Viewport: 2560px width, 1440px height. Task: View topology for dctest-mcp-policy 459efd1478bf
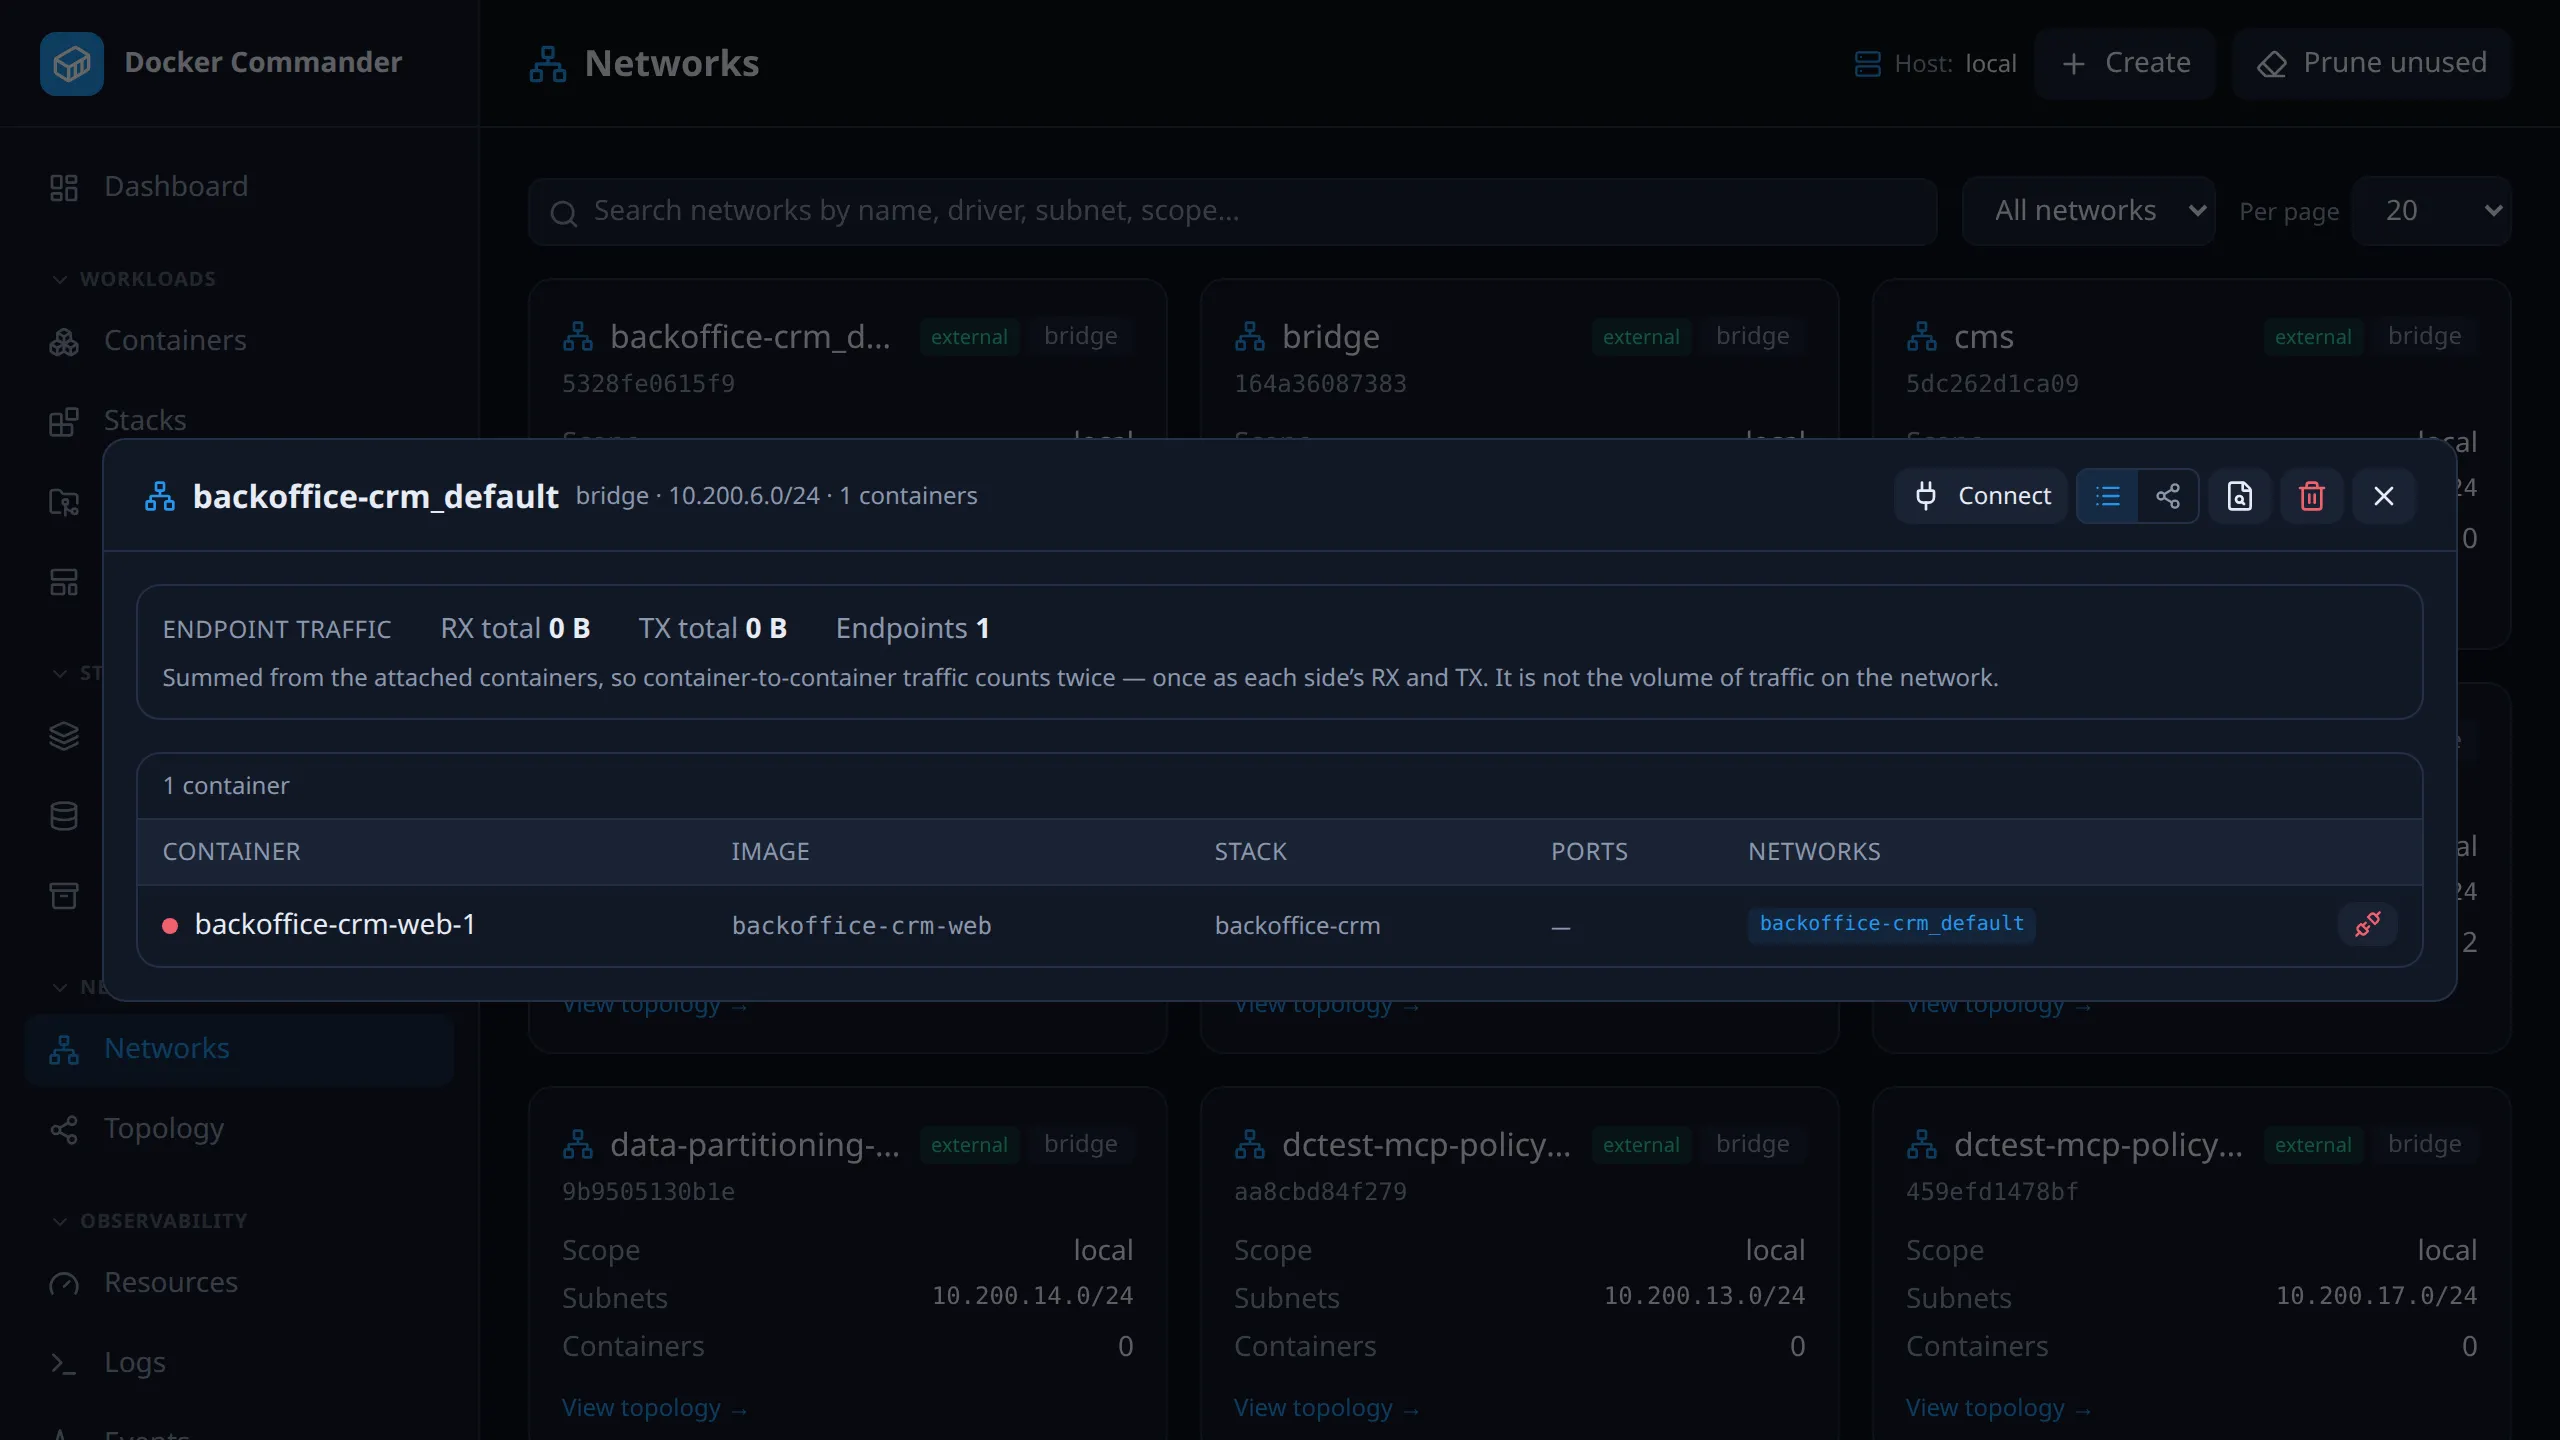1998,1408
